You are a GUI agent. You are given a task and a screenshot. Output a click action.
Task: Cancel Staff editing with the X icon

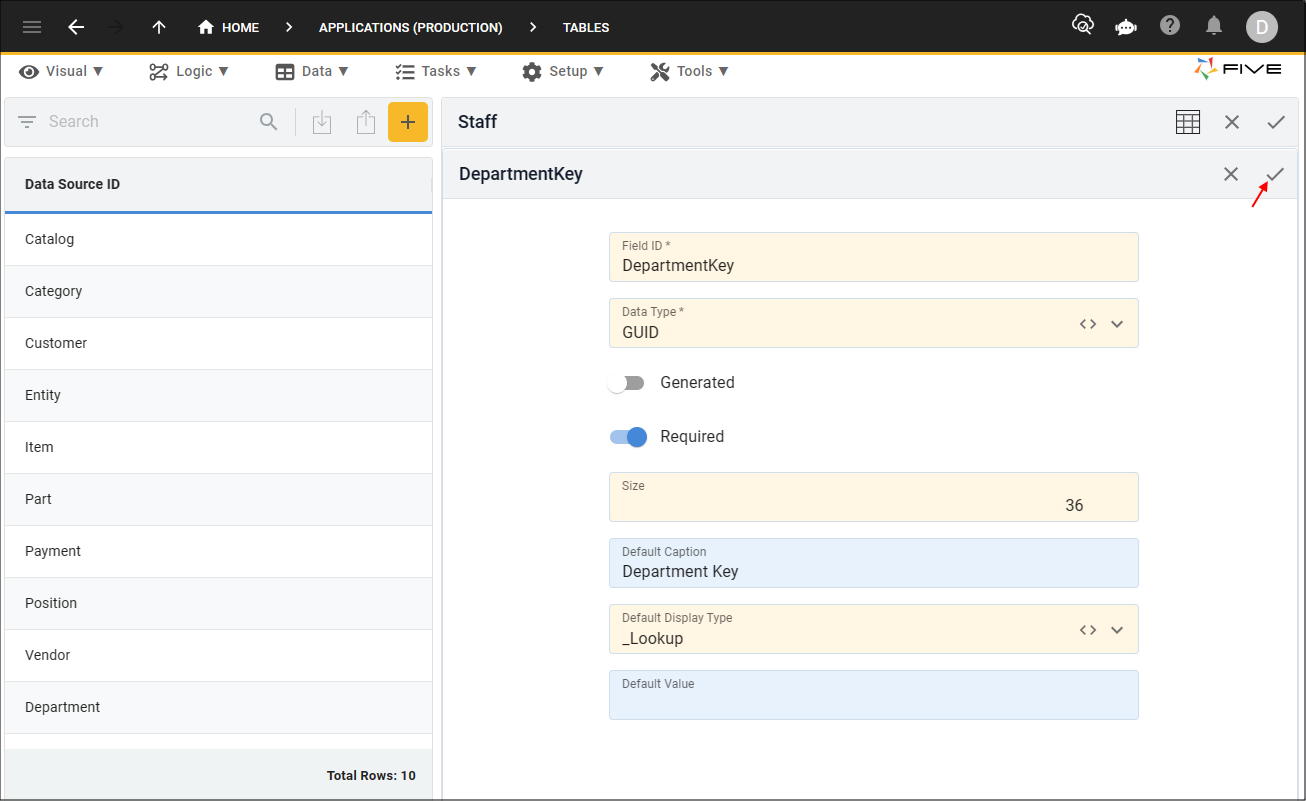pos(1232,122)
